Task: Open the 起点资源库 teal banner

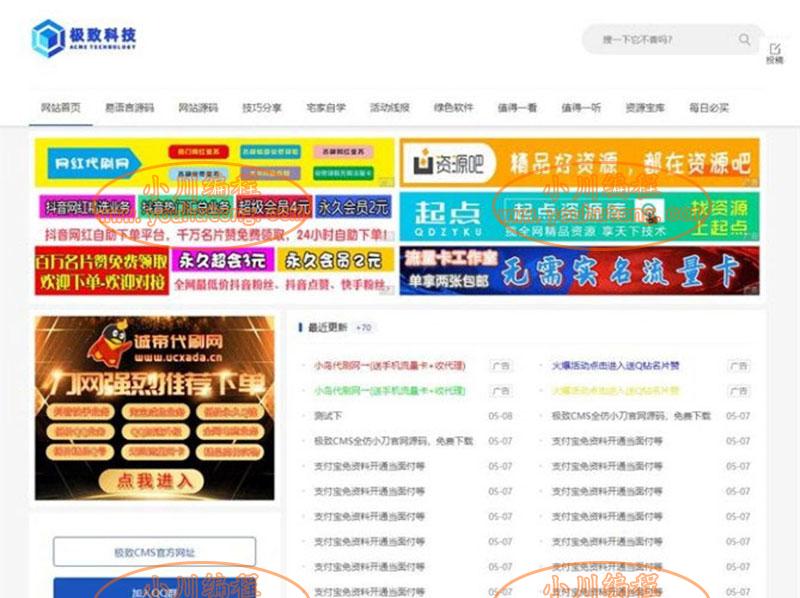Action: click(580, 217)
